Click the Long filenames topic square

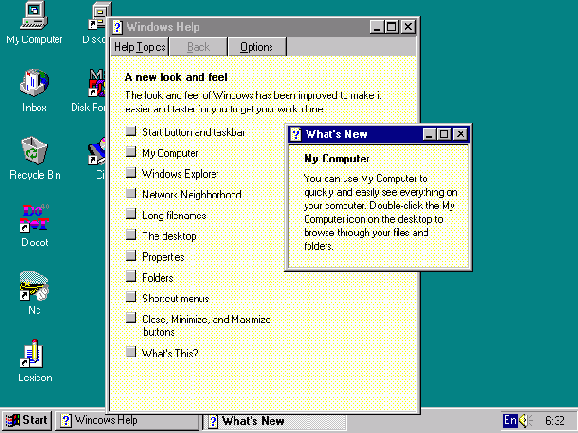coord(131,214)
